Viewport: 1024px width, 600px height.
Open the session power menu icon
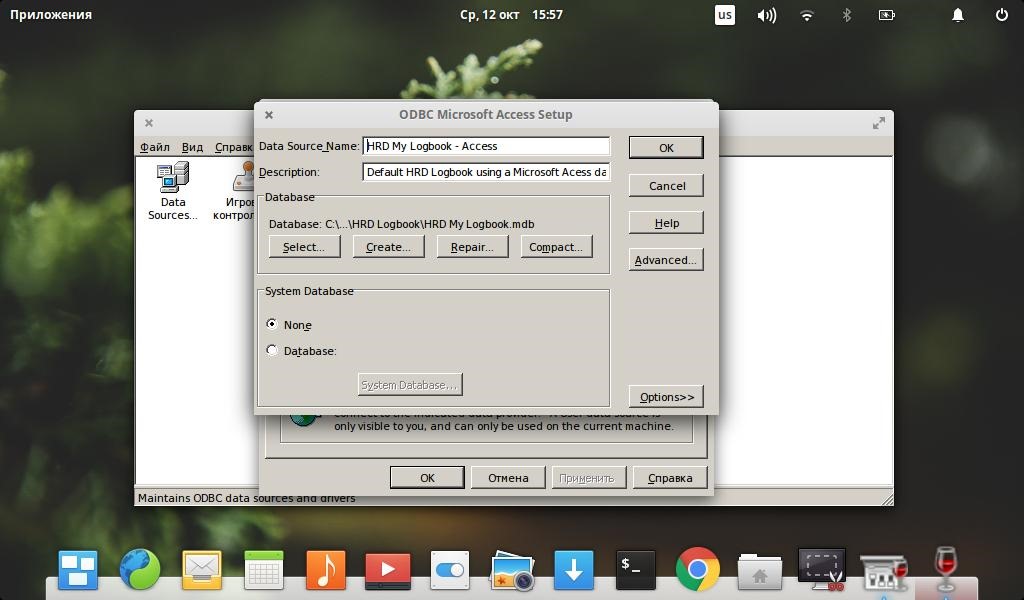click(1002, 14)
